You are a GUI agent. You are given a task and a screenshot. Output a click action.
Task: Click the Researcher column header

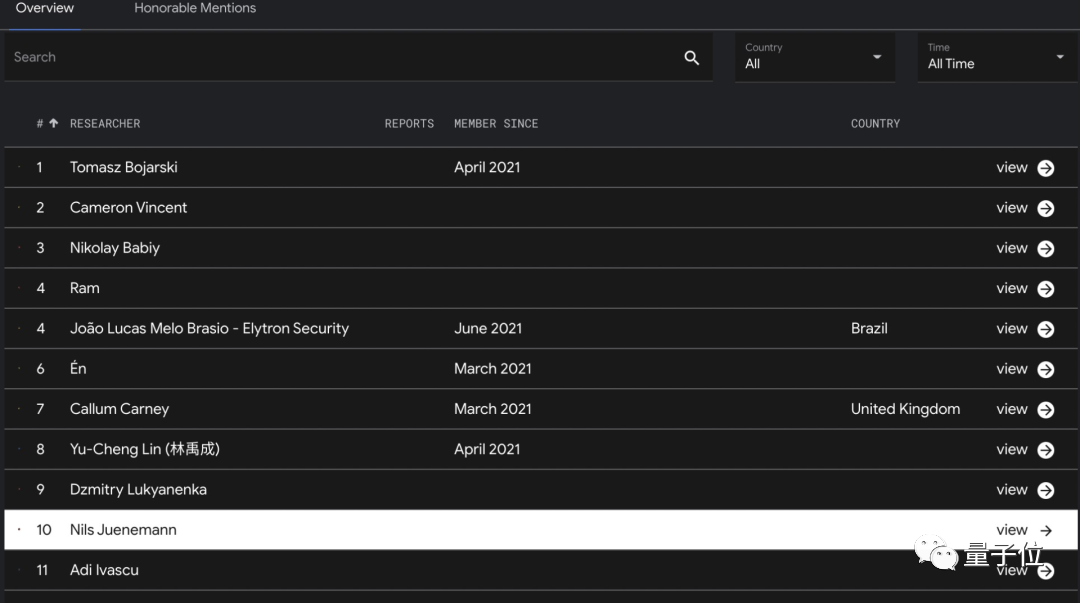105,124
